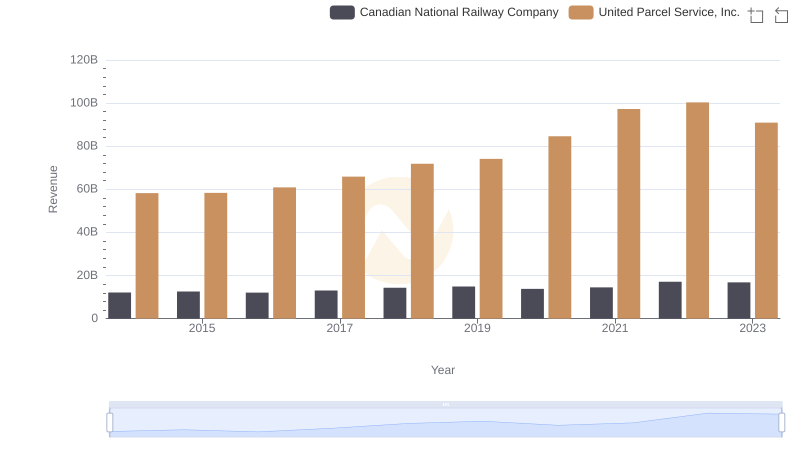Click the 2021 x-axis label
Screen dimensions: 800x461
[615, 328]
